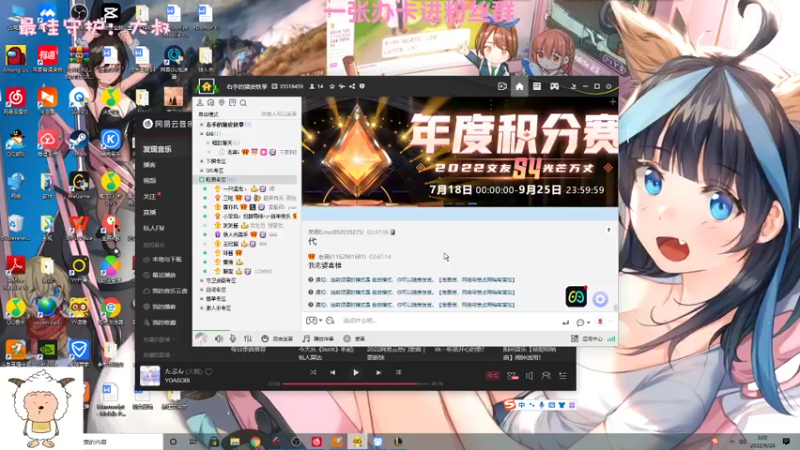The width and height of the screenshot is (800, 450).
Task: Open 最近播放 in NetEase Music sidebar
Action: [x=160, y=275]
